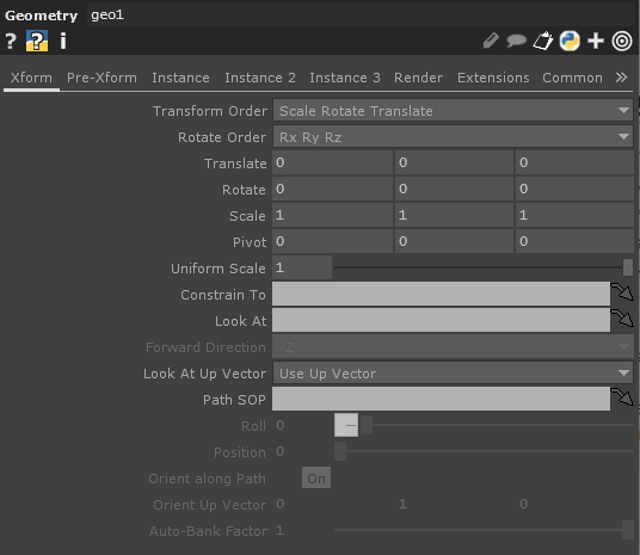Click the pencil edit parameter icon

pos(491,41)
